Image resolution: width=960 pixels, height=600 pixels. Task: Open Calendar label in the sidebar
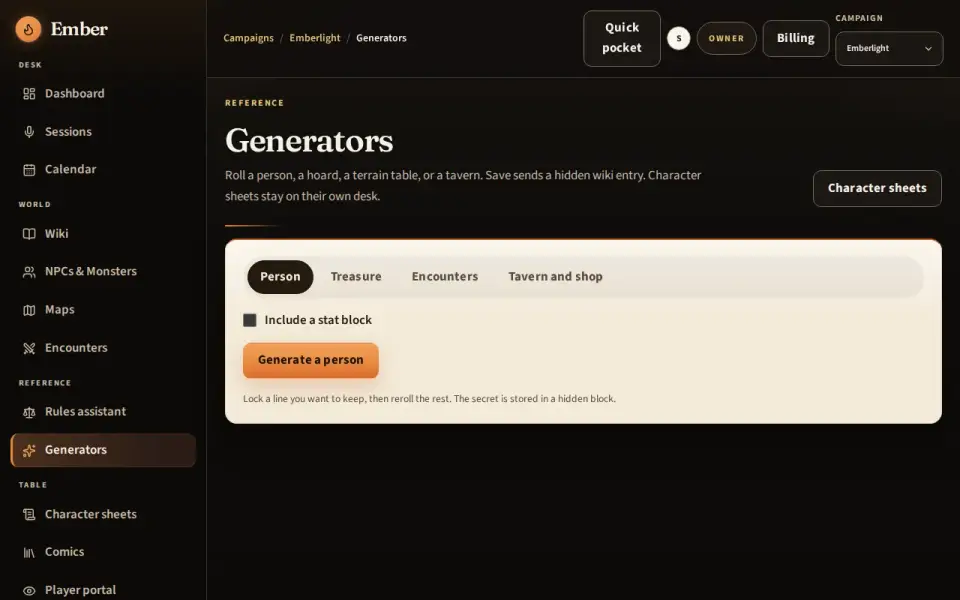[70, 170]
